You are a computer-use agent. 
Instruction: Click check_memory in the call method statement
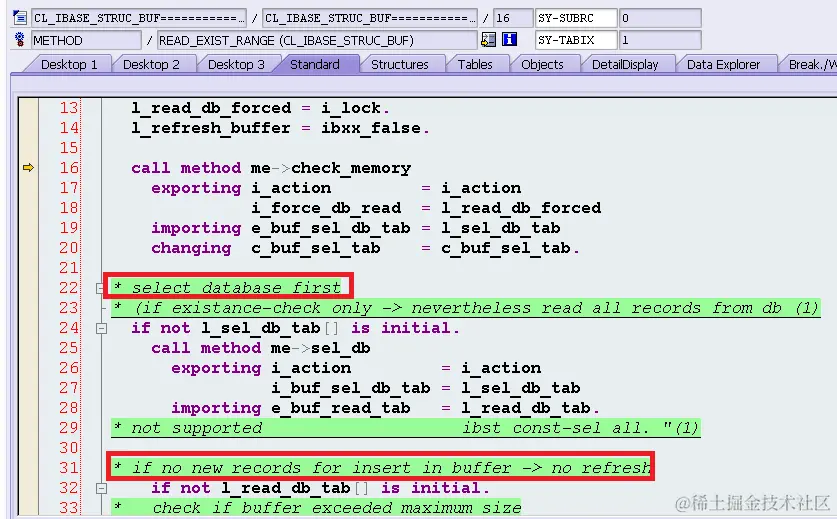pyautogui.click(x=351, y=168)
